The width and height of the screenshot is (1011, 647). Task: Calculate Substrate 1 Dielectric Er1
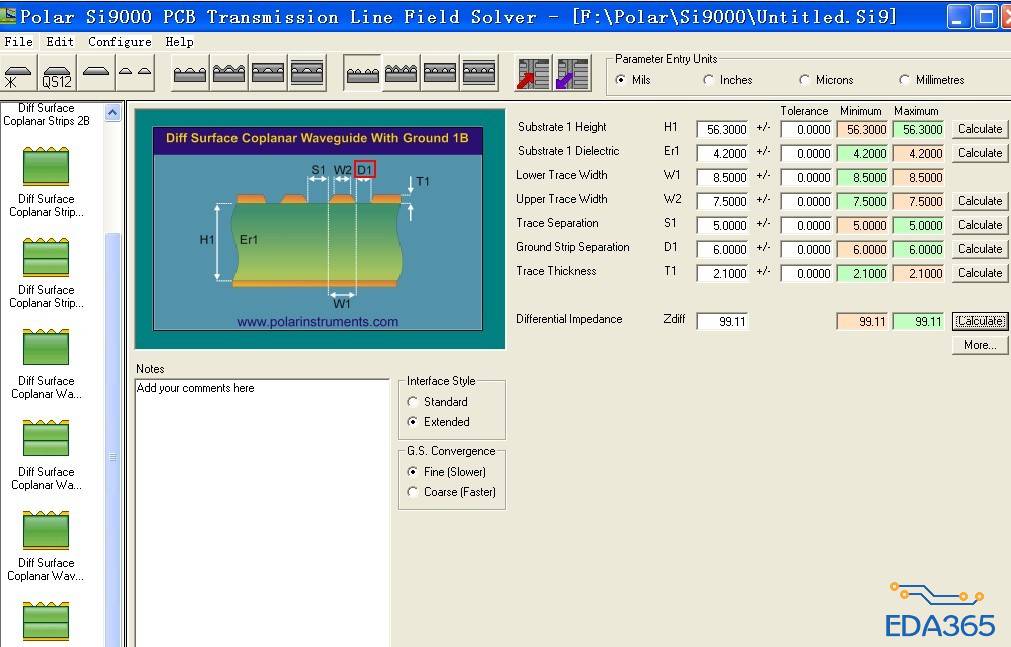980,153
